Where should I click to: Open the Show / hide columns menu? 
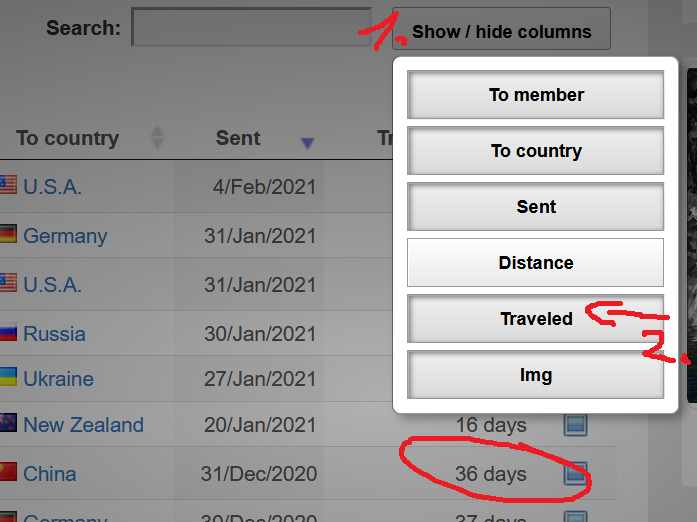coord(501,31)
